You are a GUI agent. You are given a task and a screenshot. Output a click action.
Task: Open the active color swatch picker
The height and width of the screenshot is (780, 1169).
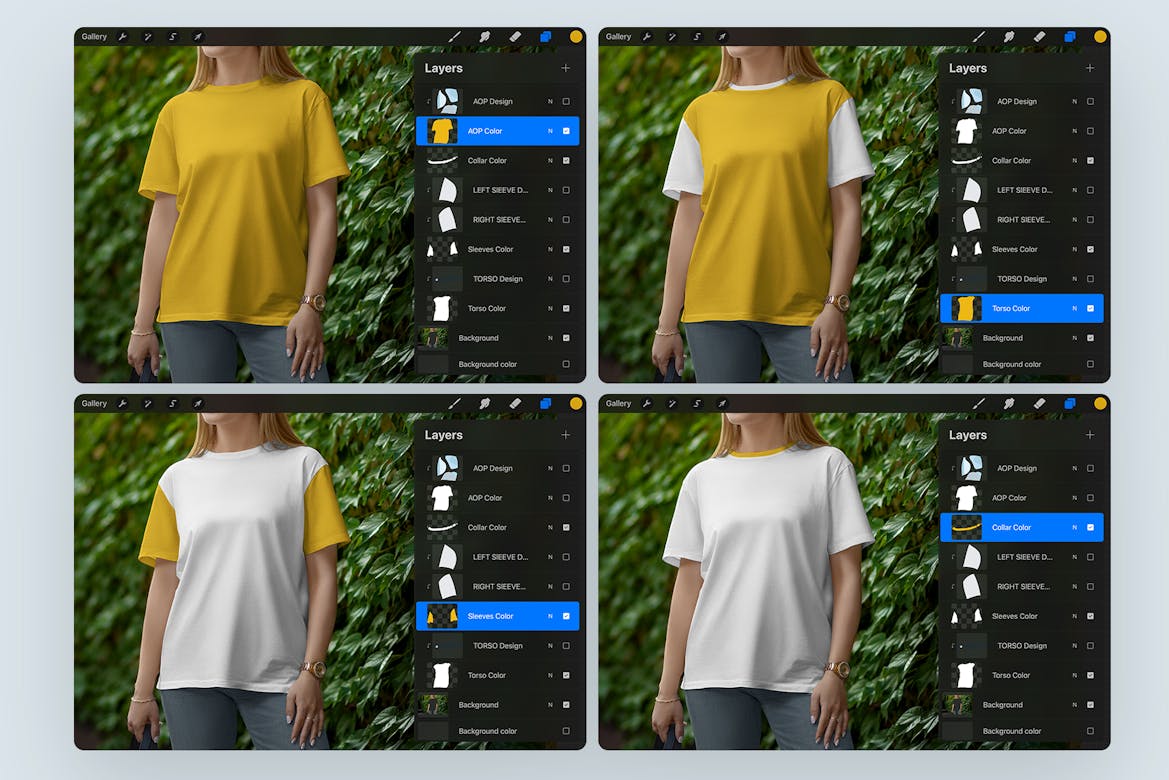point(575,36)
